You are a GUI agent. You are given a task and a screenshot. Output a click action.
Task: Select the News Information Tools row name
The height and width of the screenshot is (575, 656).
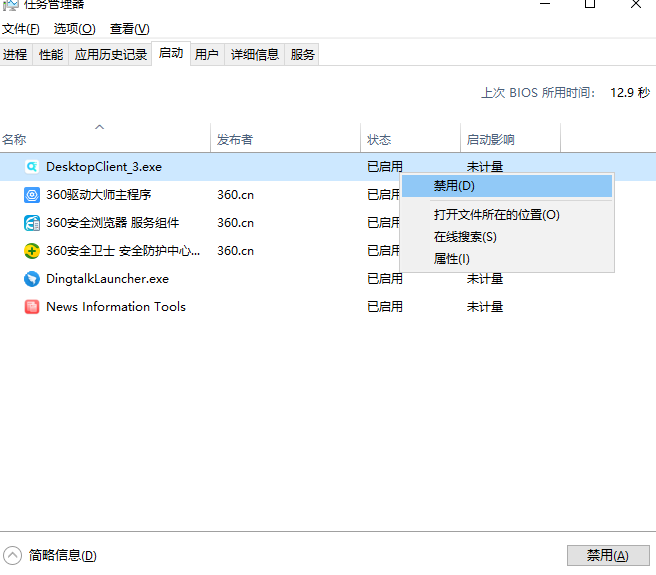(116, 307)
